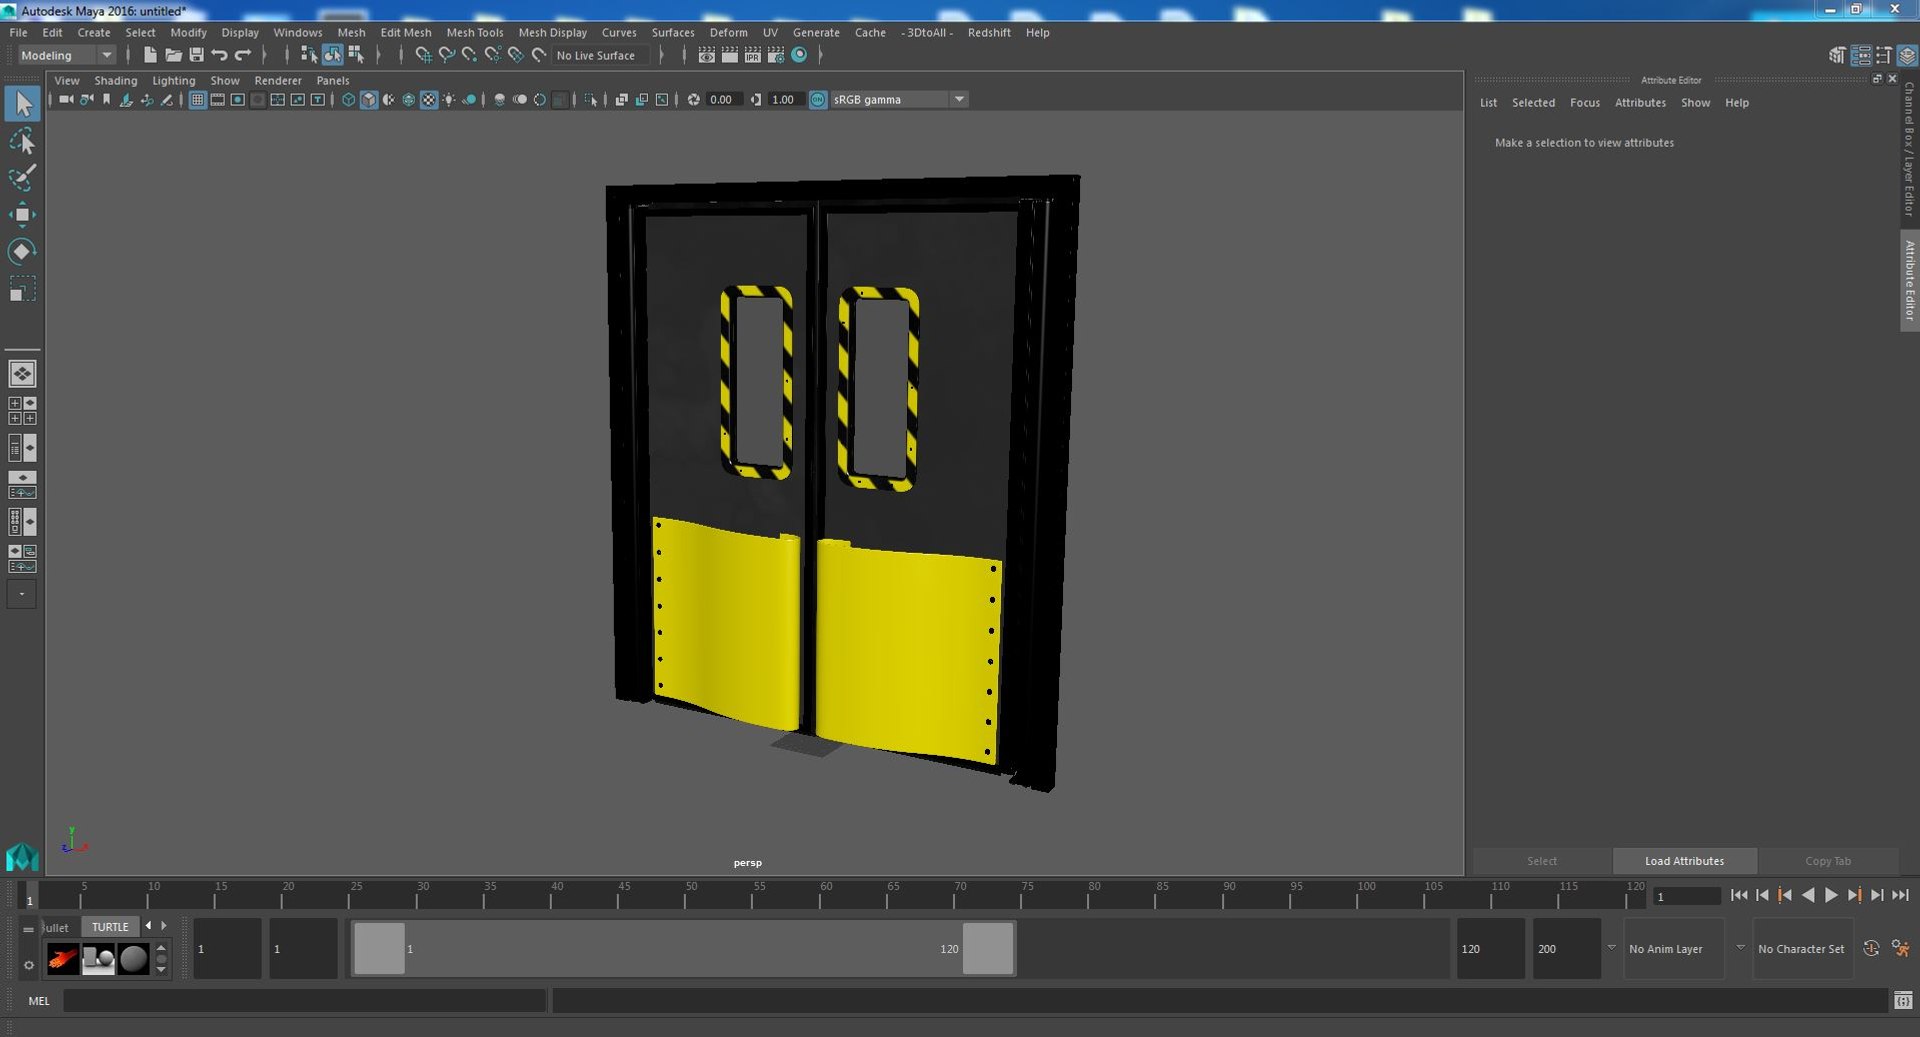Image resolution: width=1920 pixels, height=1037 pixels.
Task: Switch to select by component type mode
Action: (x=355, y=55)
